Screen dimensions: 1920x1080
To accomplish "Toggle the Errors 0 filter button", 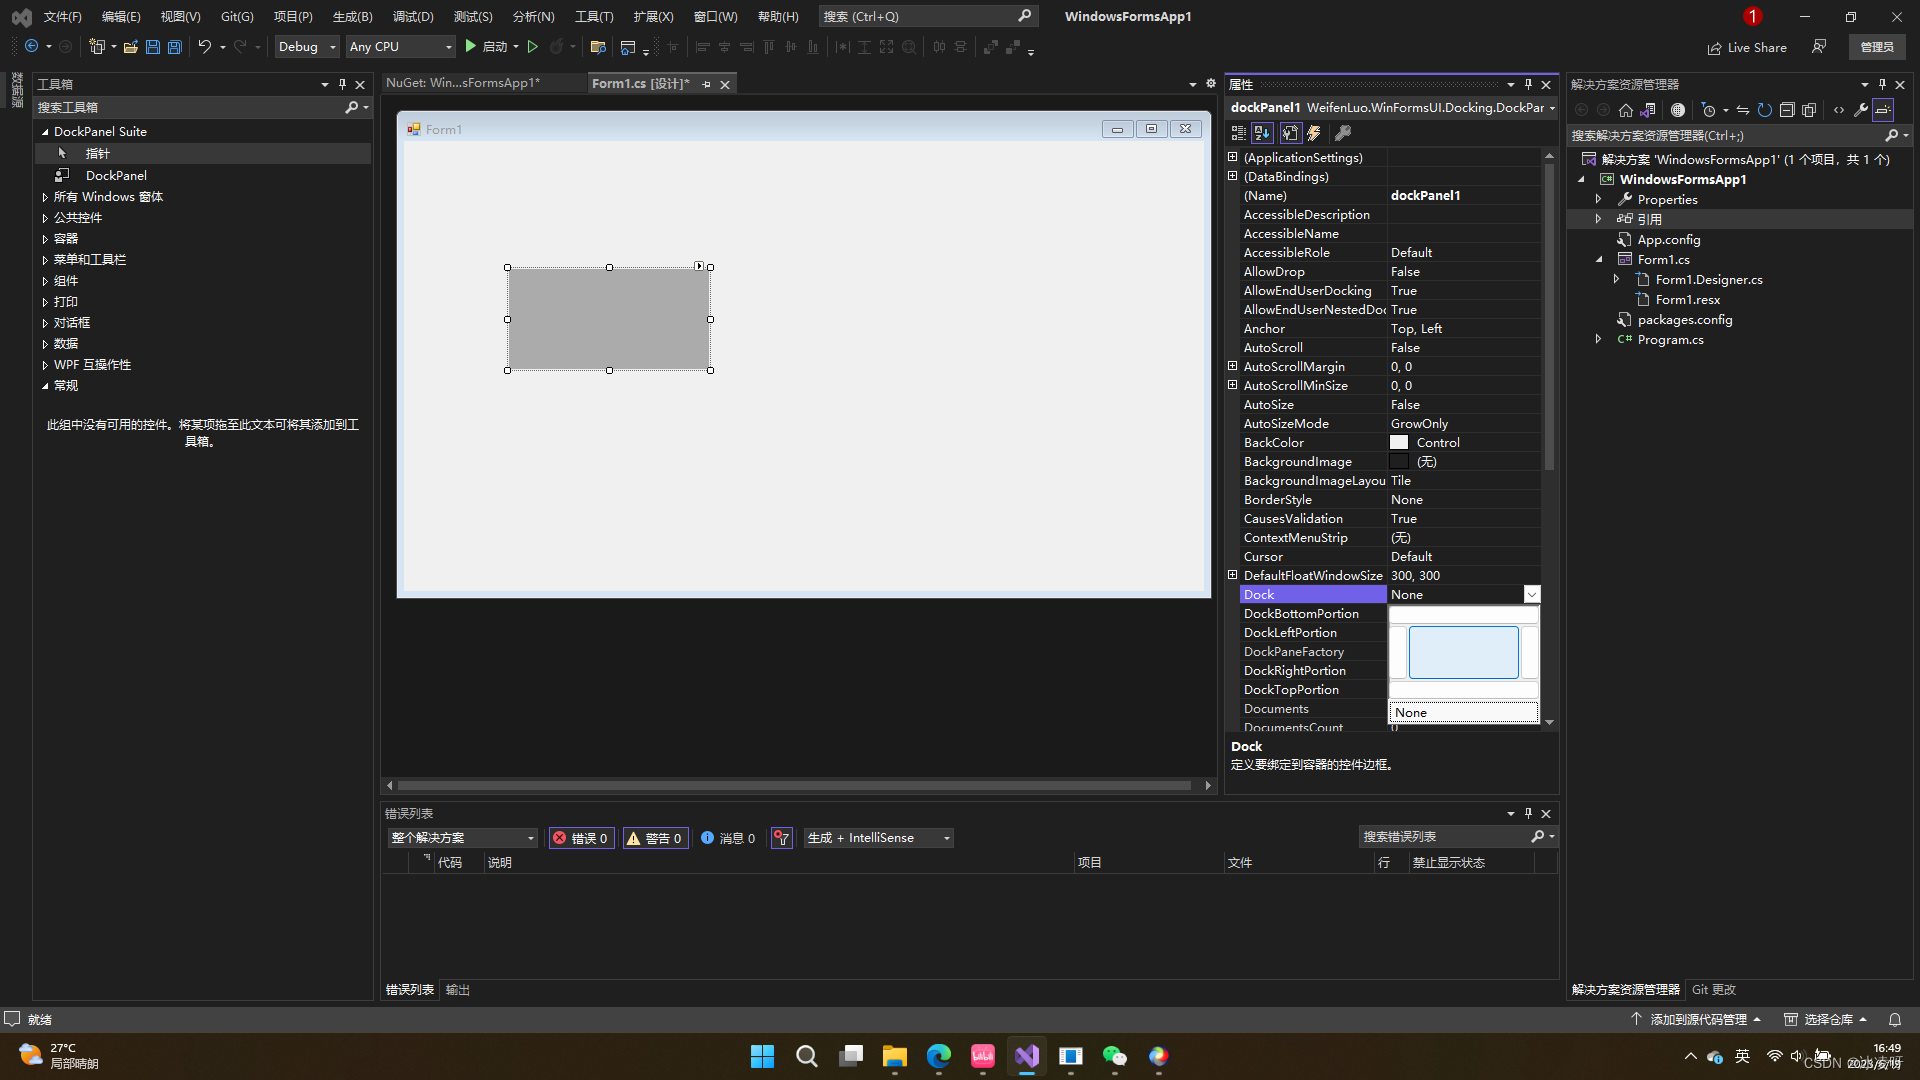I will [581, 838].
